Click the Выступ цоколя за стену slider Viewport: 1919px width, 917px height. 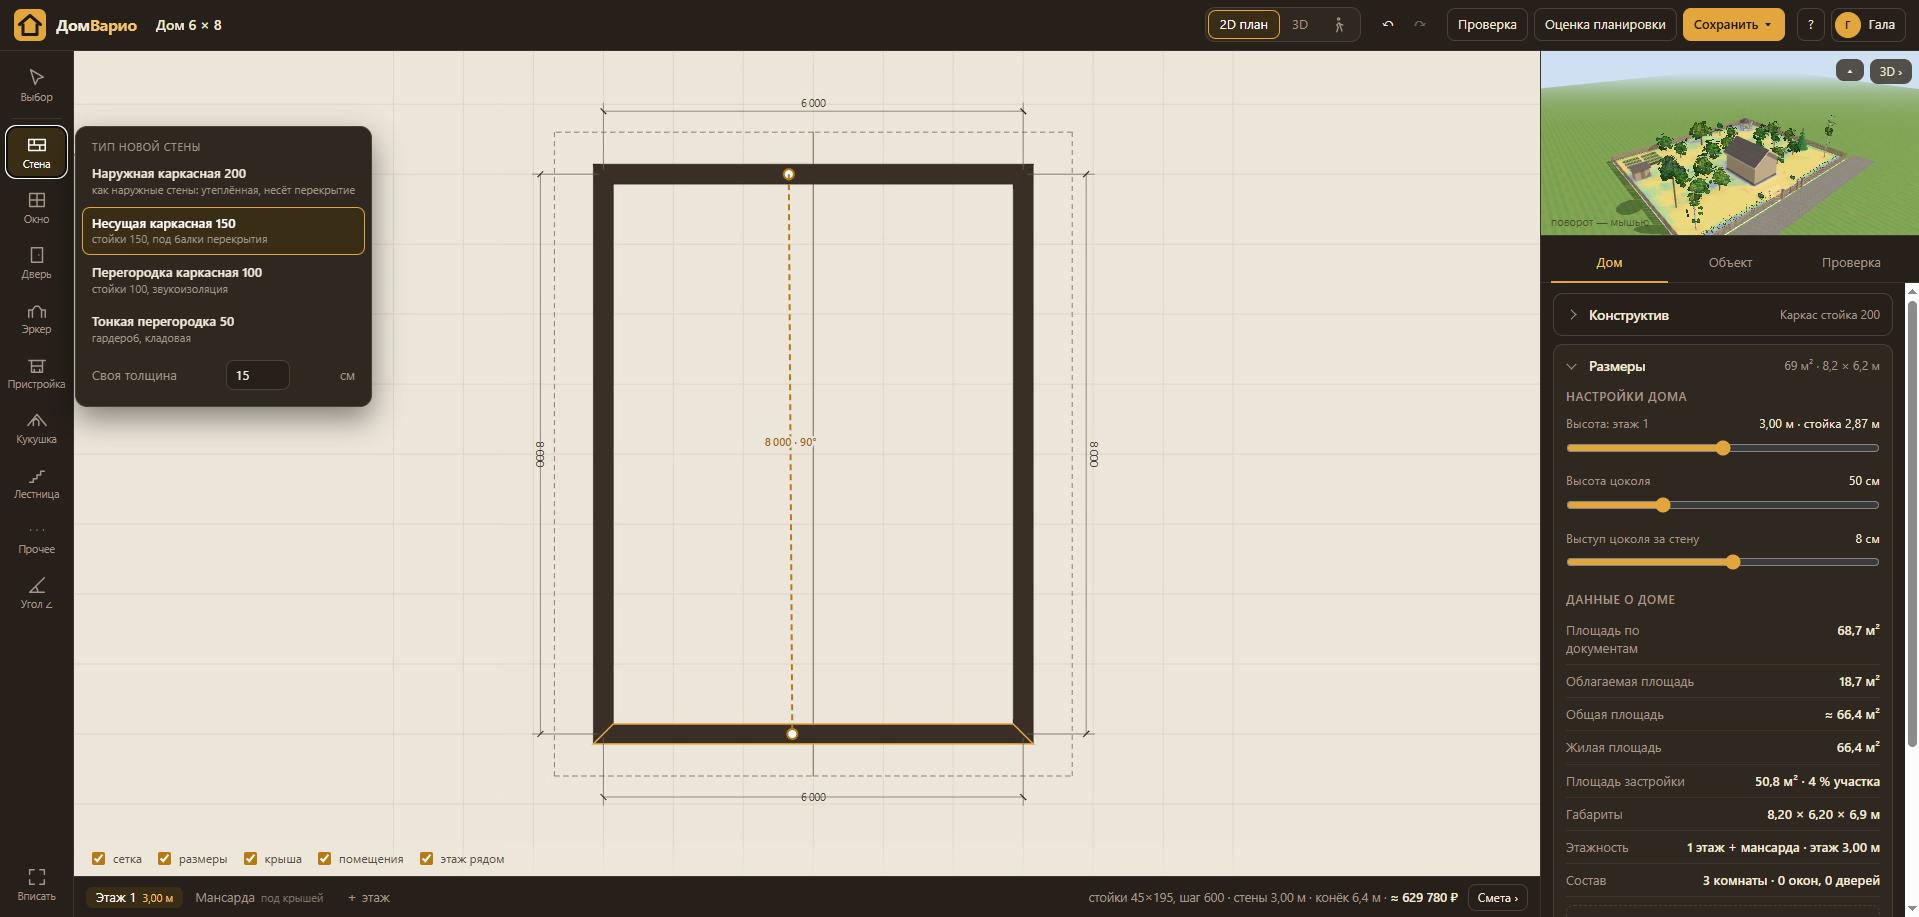[1722, 562]
